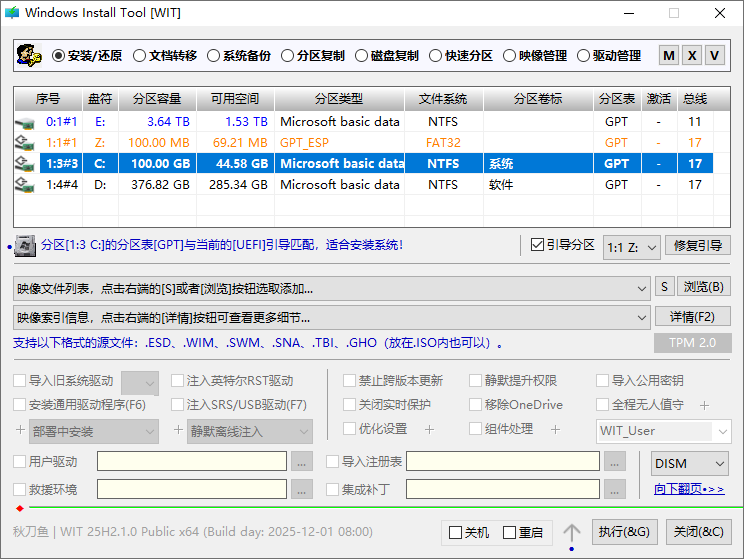
Task: Click the 详情(F2) button
Action: (692, 317)
